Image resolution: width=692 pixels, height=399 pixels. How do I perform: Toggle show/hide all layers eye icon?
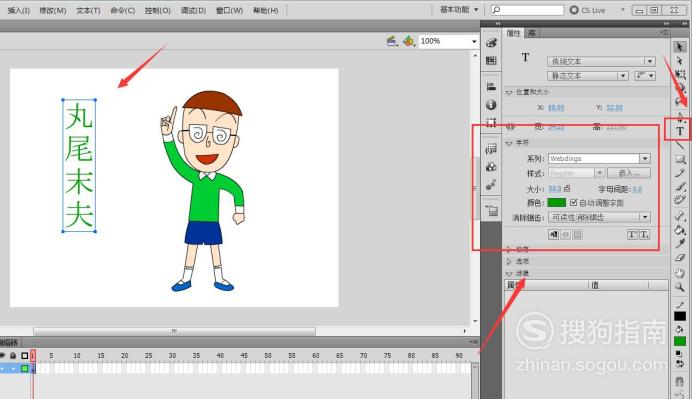coord(2,355)
